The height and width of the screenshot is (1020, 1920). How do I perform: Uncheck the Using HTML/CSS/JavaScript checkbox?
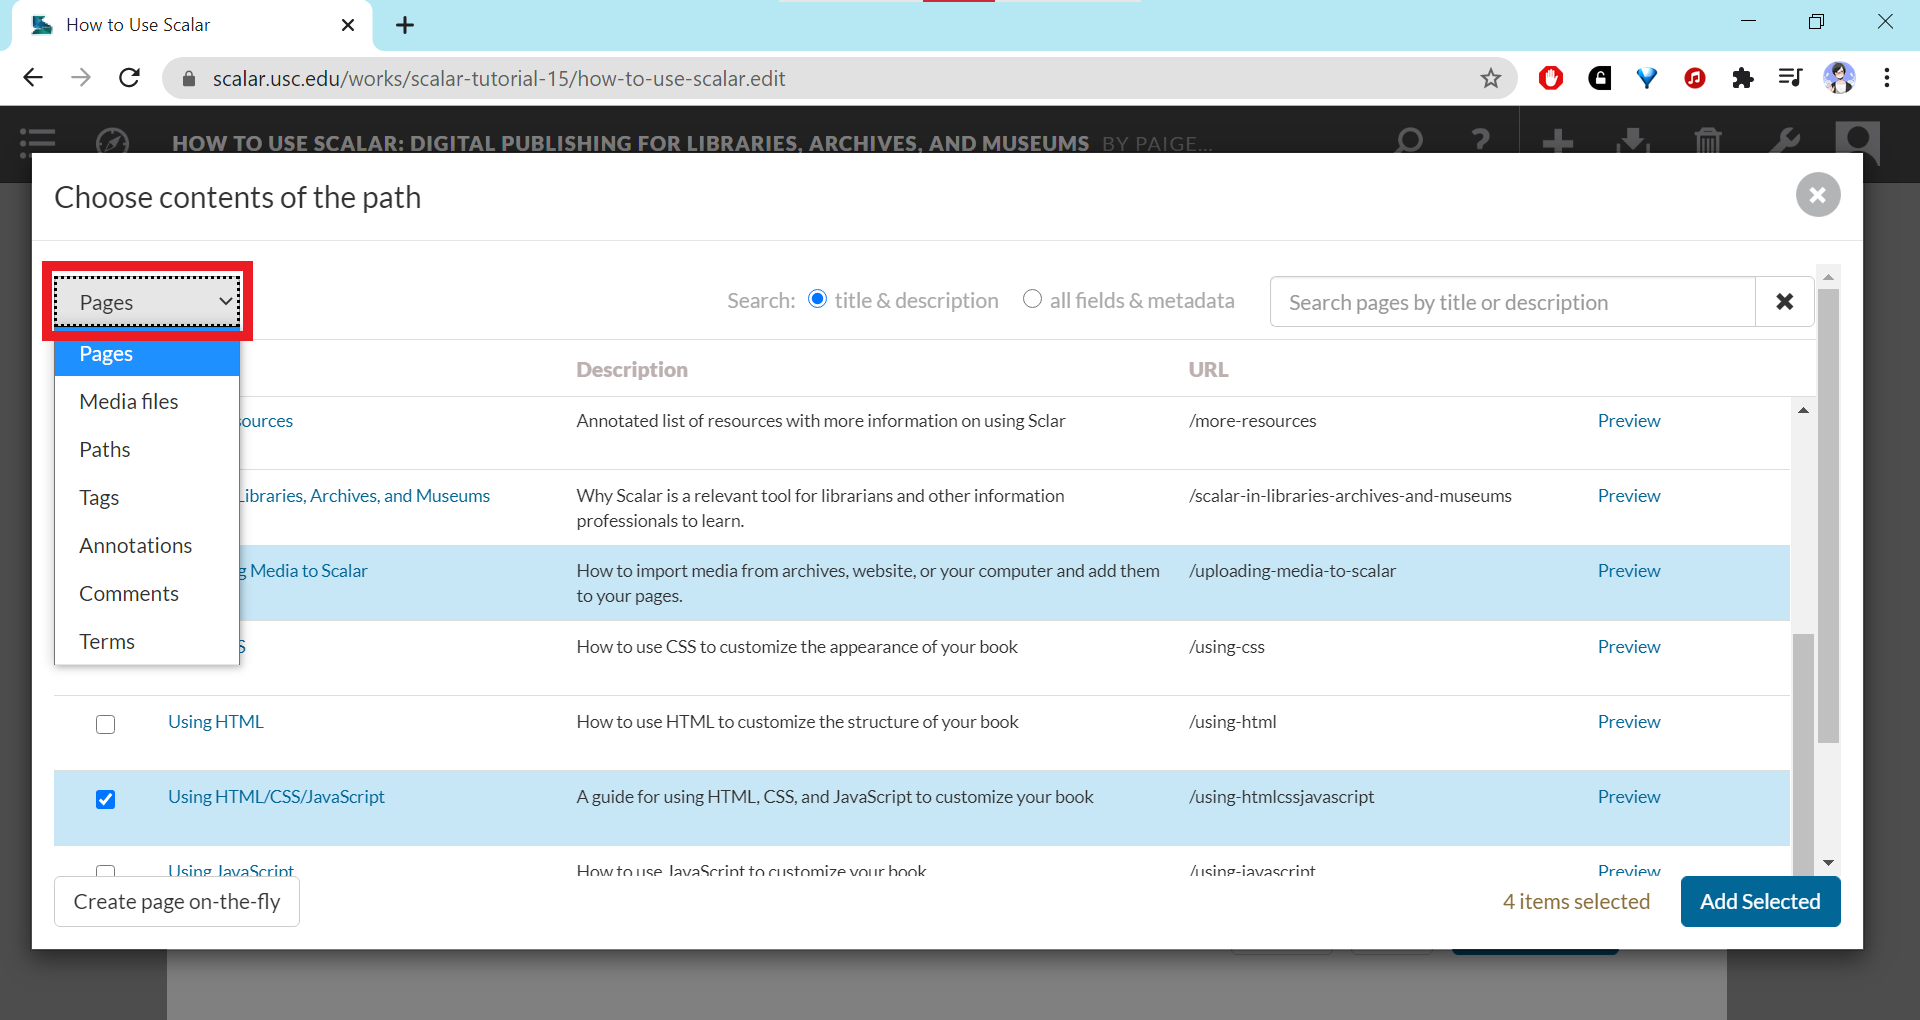106,799
